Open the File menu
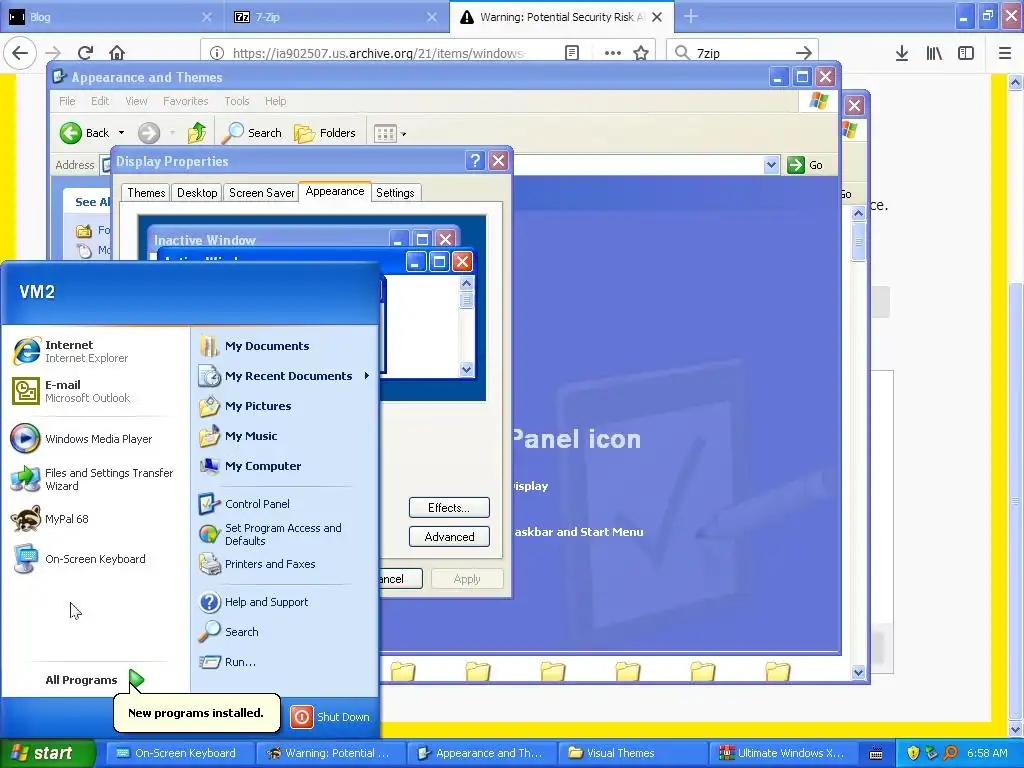1024x768 pixels. [x=67, y=101]
